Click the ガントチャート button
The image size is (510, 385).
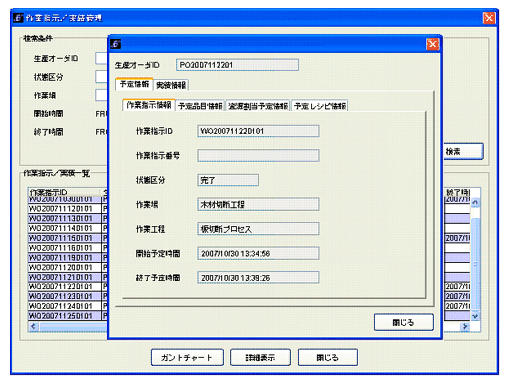pos(187,357)
